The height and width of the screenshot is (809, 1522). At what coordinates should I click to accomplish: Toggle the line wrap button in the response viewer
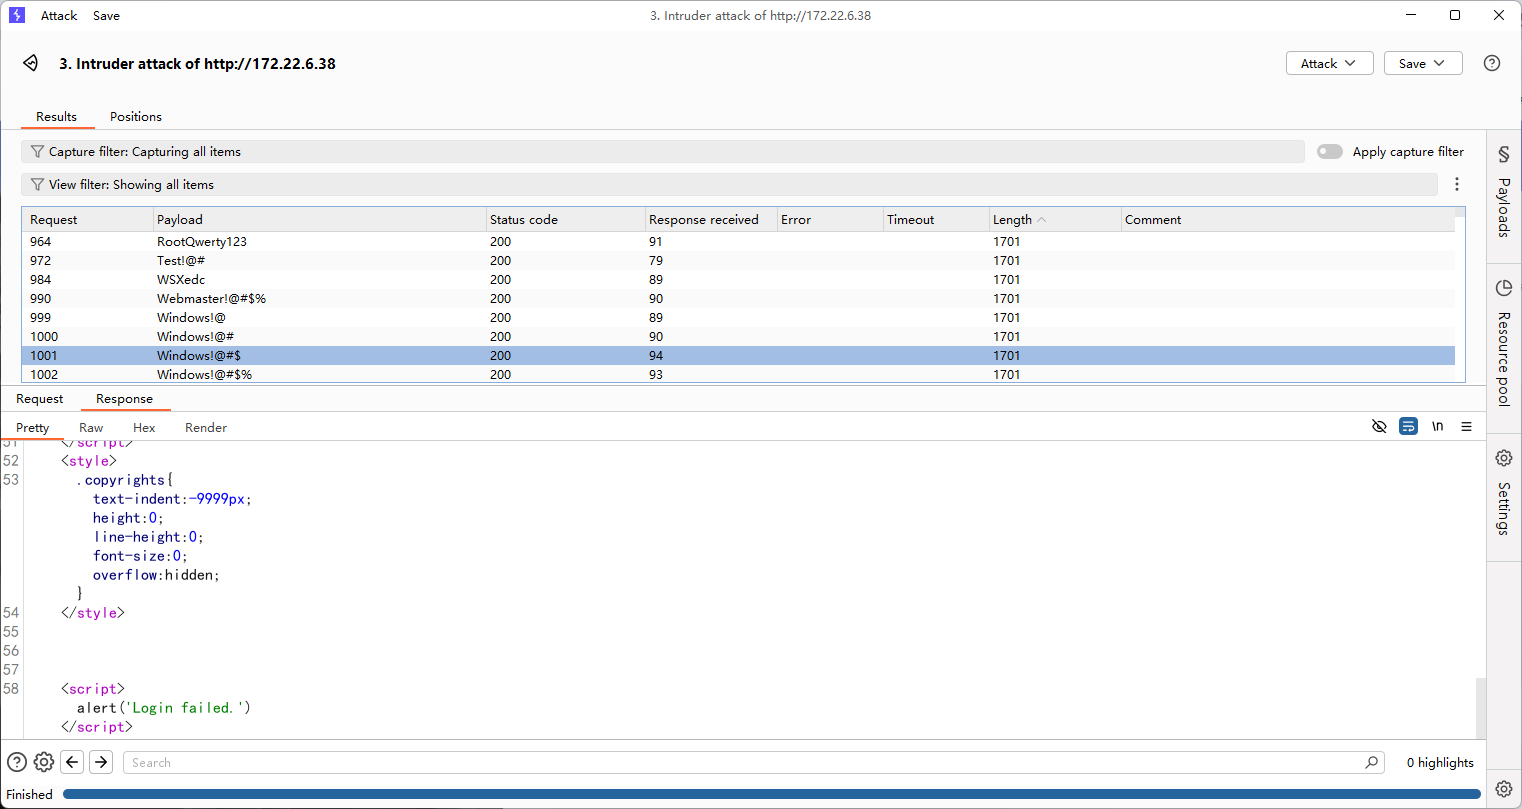tap(1408, 427)
